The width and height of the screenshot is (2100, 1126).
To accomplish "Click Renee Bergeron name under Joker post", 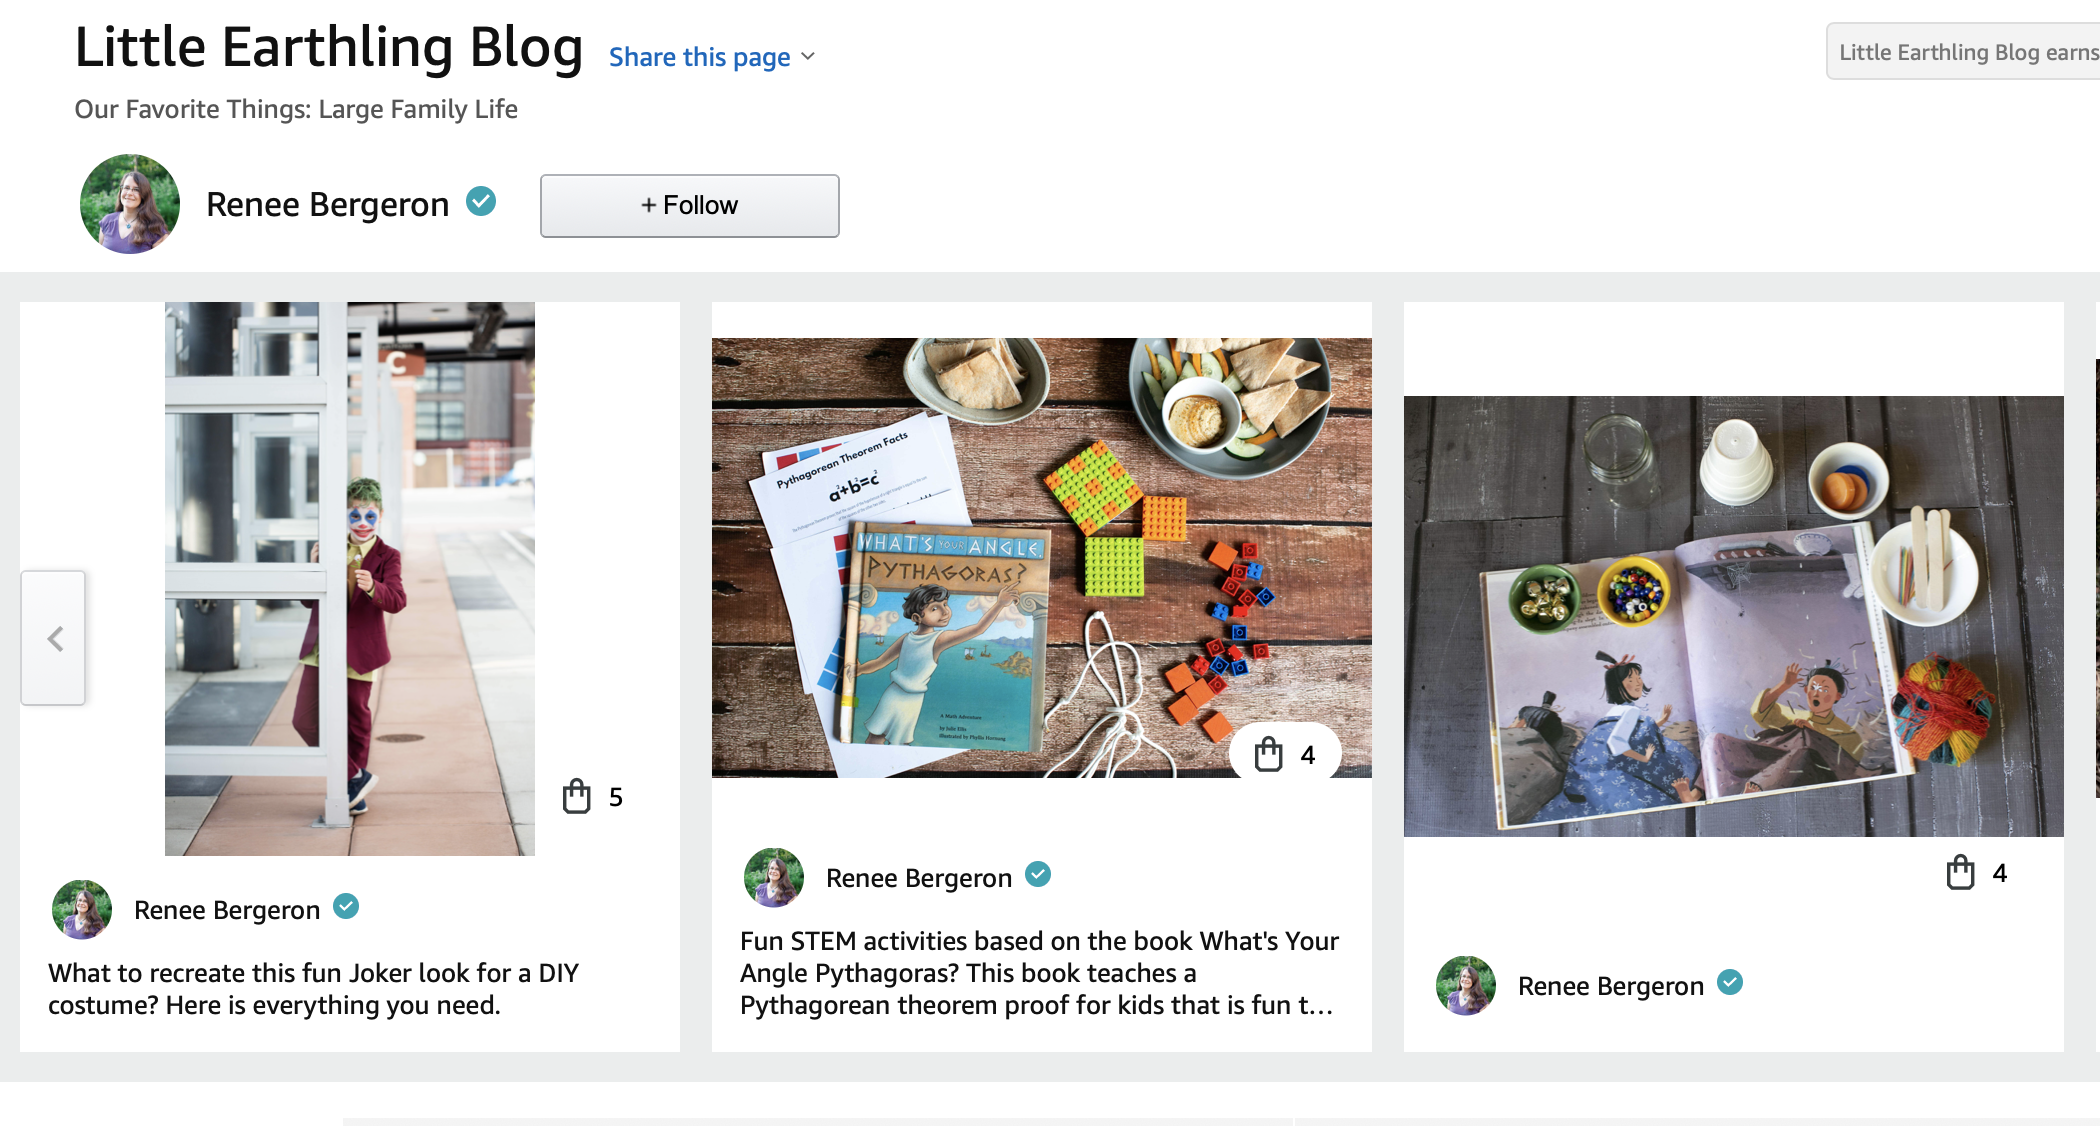I will click(227, 910).
